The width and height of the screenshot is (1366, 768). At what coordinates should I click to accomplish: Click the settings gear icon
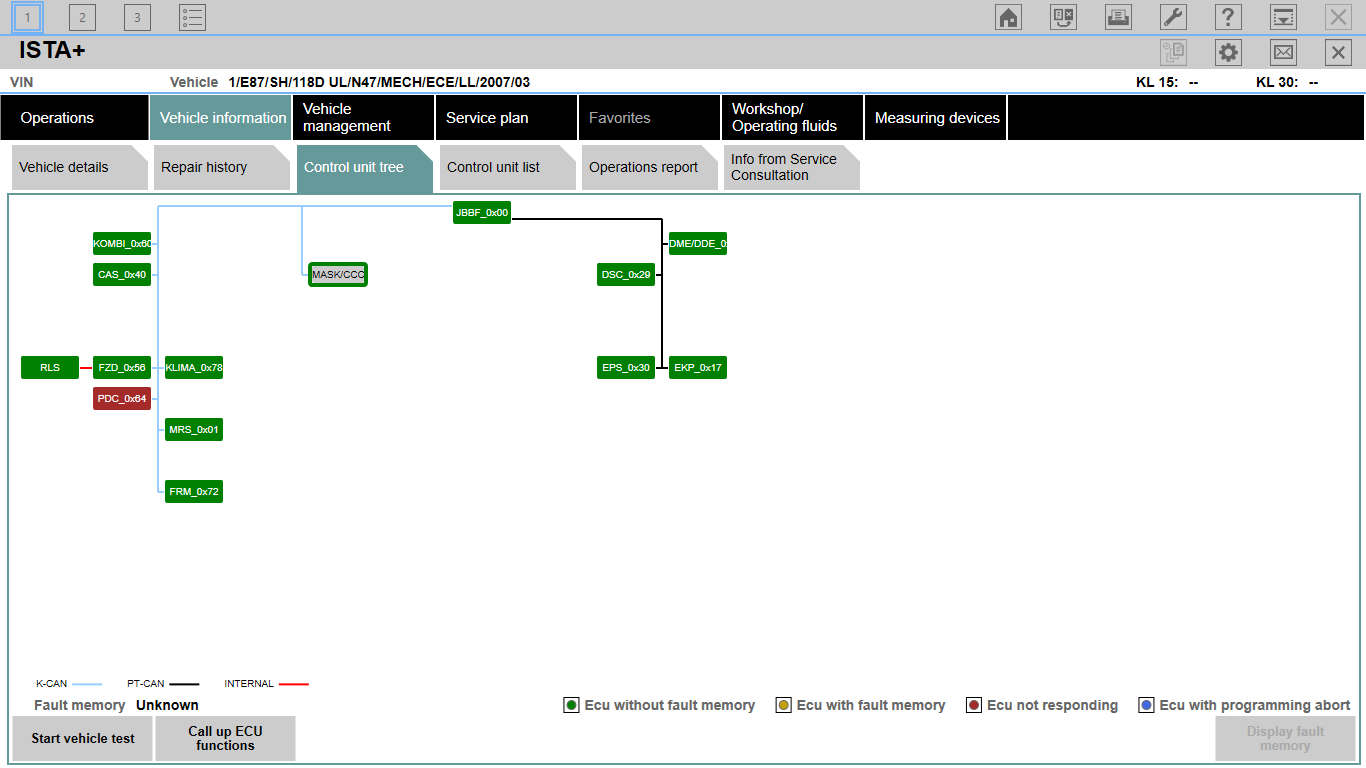pos(1228,53)
